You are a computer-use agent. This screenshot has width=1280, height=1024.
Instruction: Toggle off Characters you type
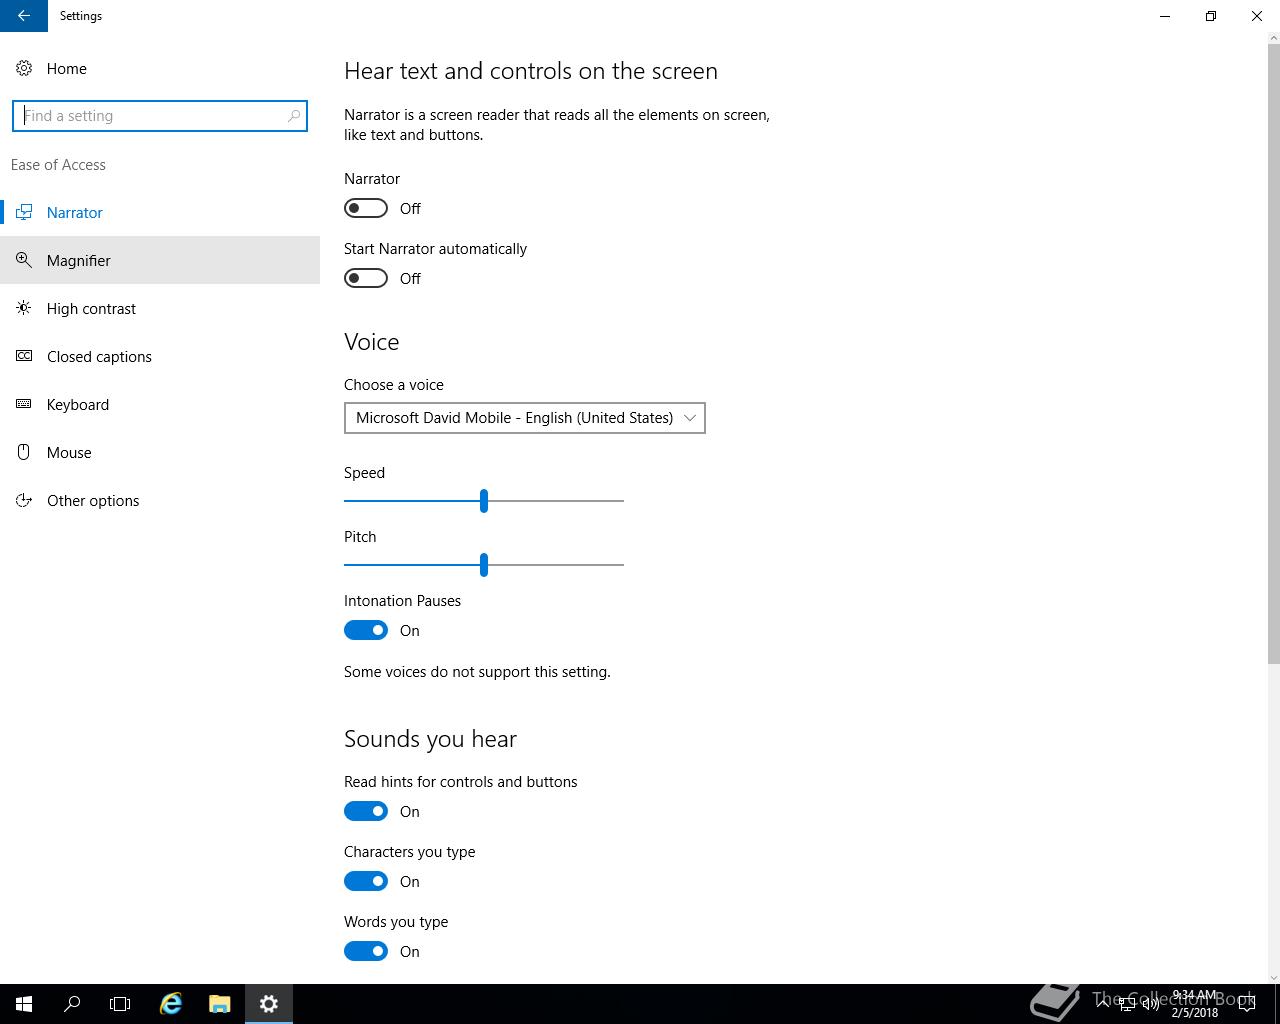click(x=366, y=881)
